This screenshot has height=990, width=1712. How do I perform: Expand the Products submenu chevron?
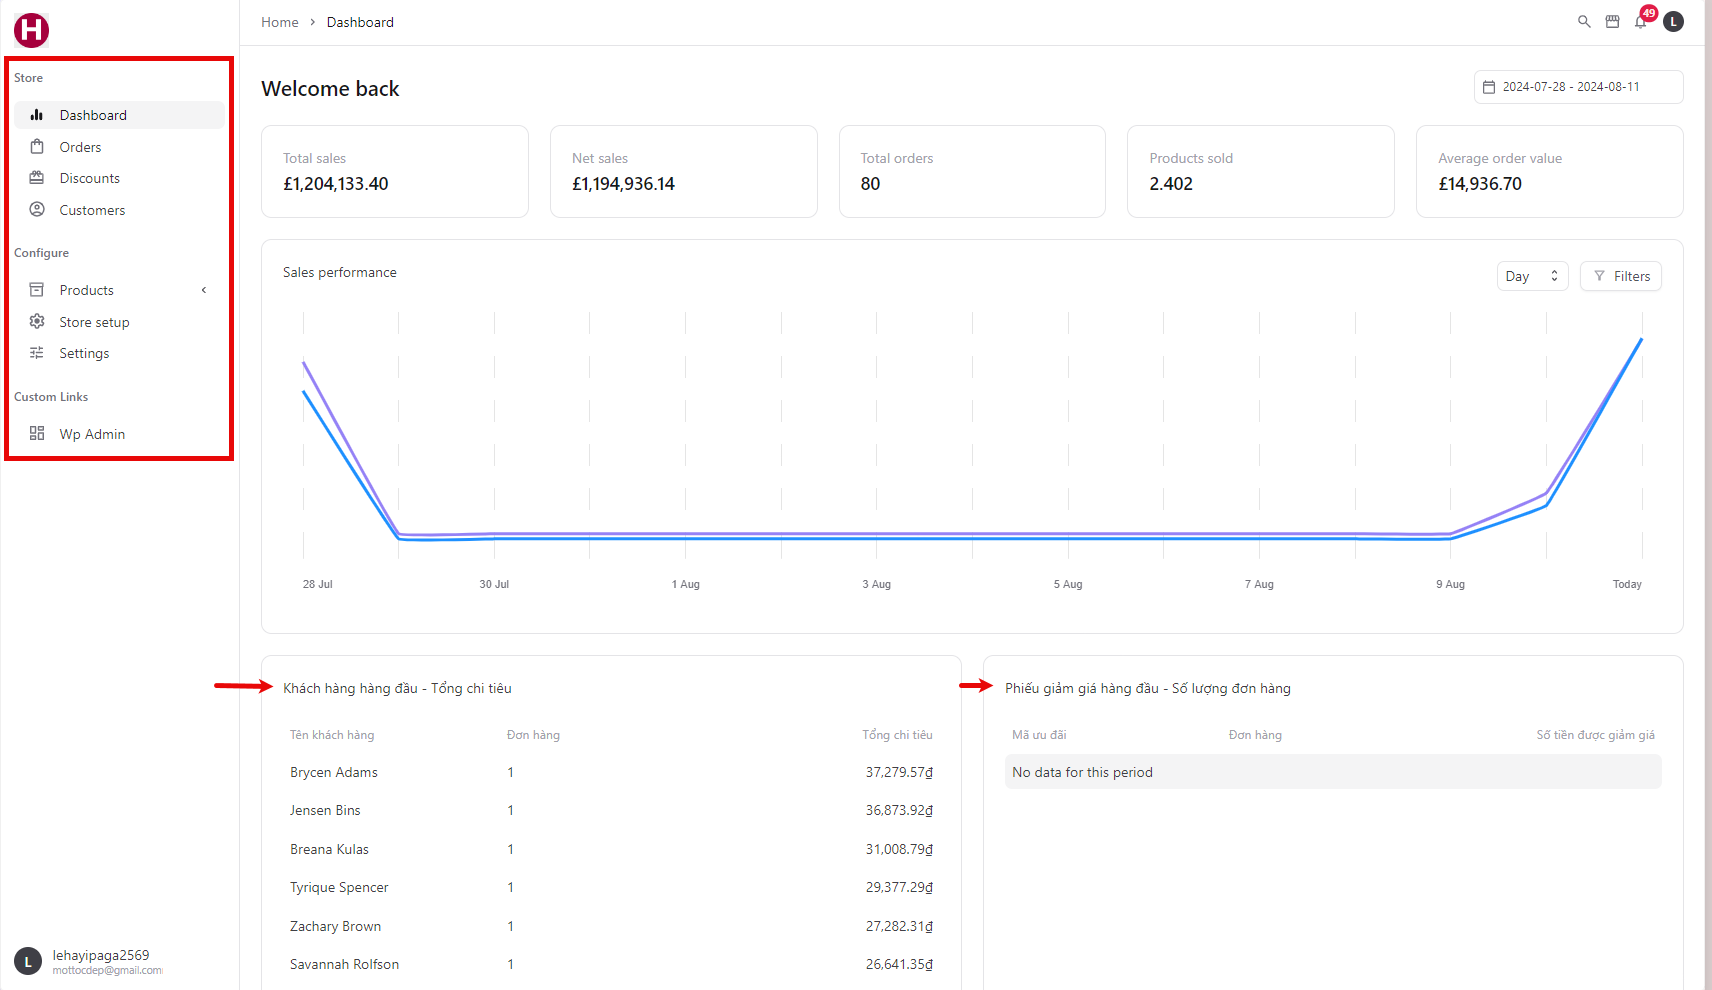(204, 290)
